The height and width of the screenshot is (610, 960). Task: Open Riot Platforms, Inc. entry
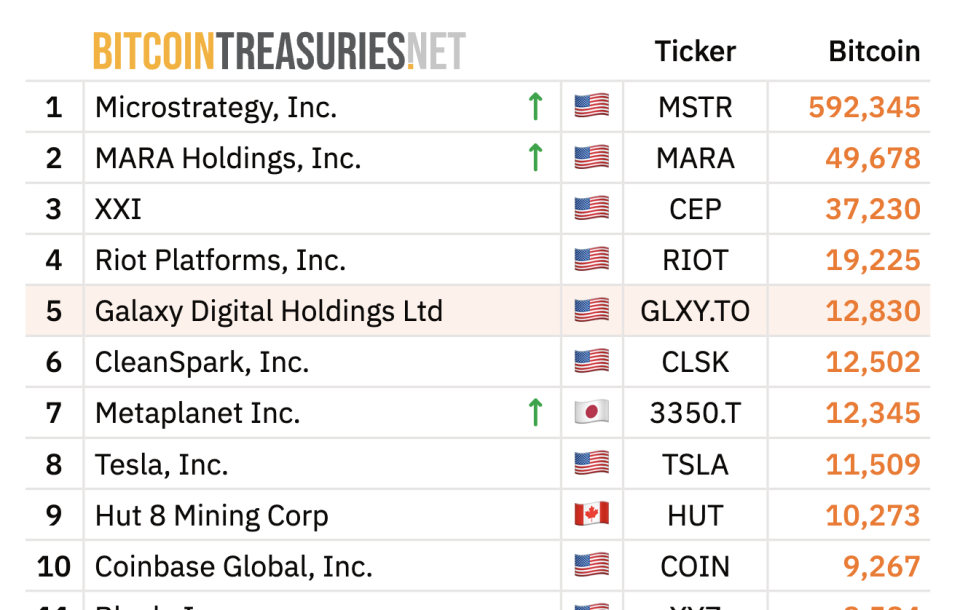point(220,260)
